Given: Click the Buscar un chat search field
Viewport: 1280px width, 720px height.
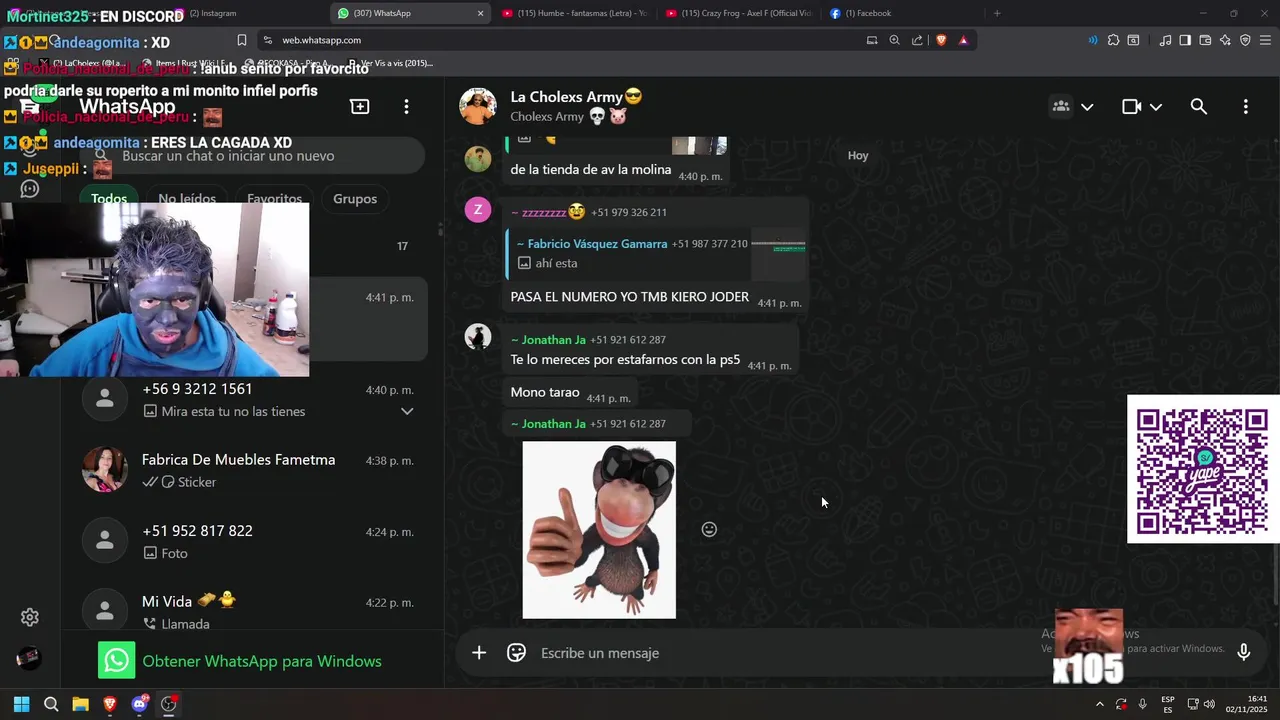Looking at the screenshot, I should pos(252,156).
